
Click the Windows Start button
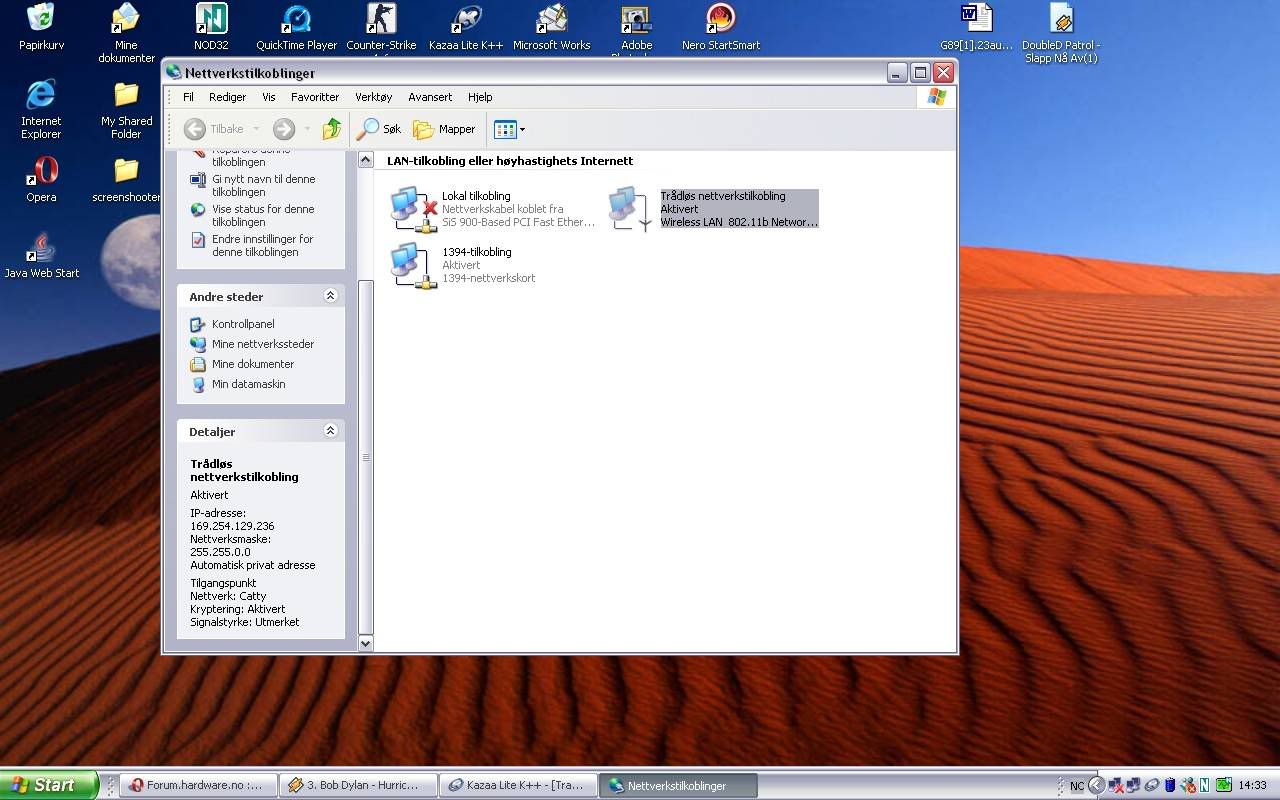coord(48,785)
